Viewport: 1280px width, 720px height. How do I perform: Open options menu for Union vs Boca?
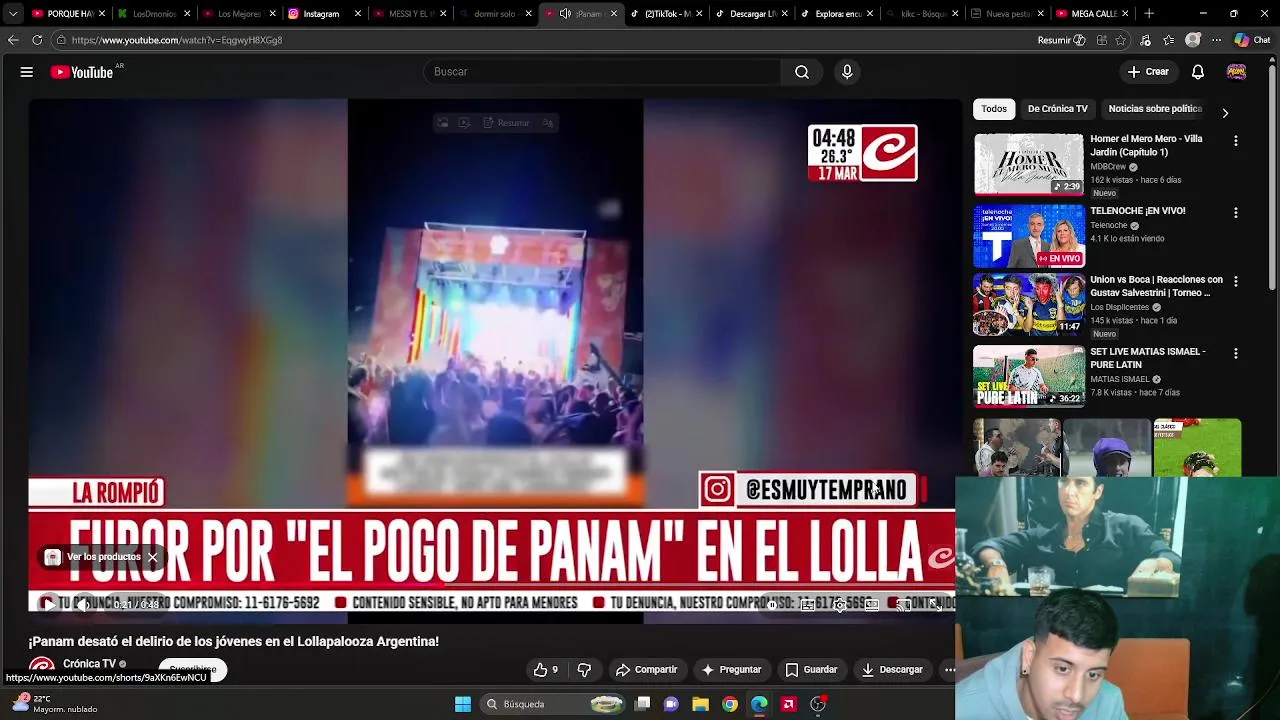[x=1236, y=282]
